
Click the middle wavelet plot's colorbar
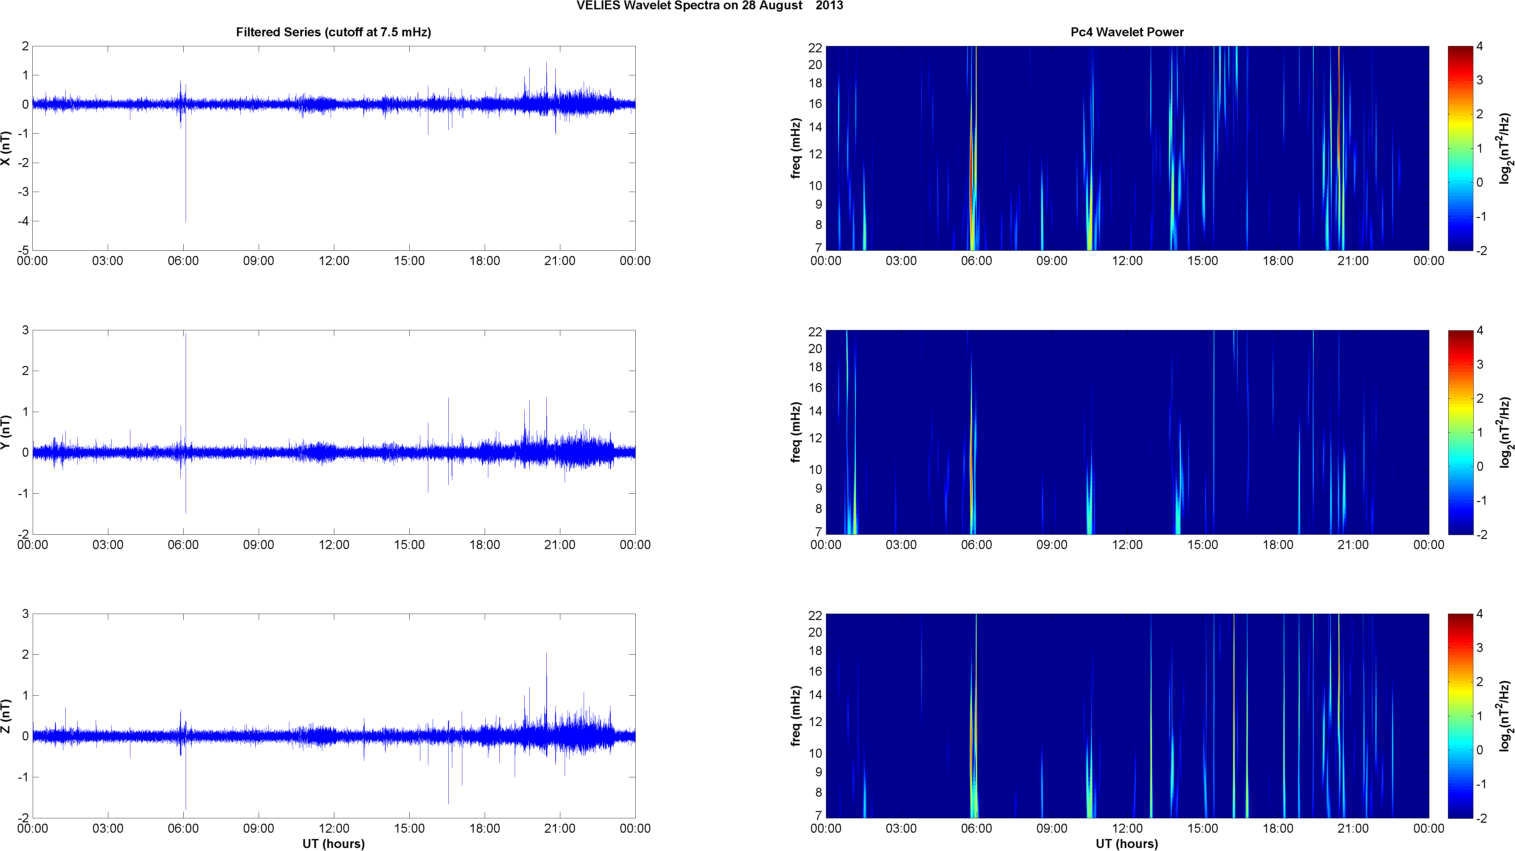click(x=1460, y=432)
